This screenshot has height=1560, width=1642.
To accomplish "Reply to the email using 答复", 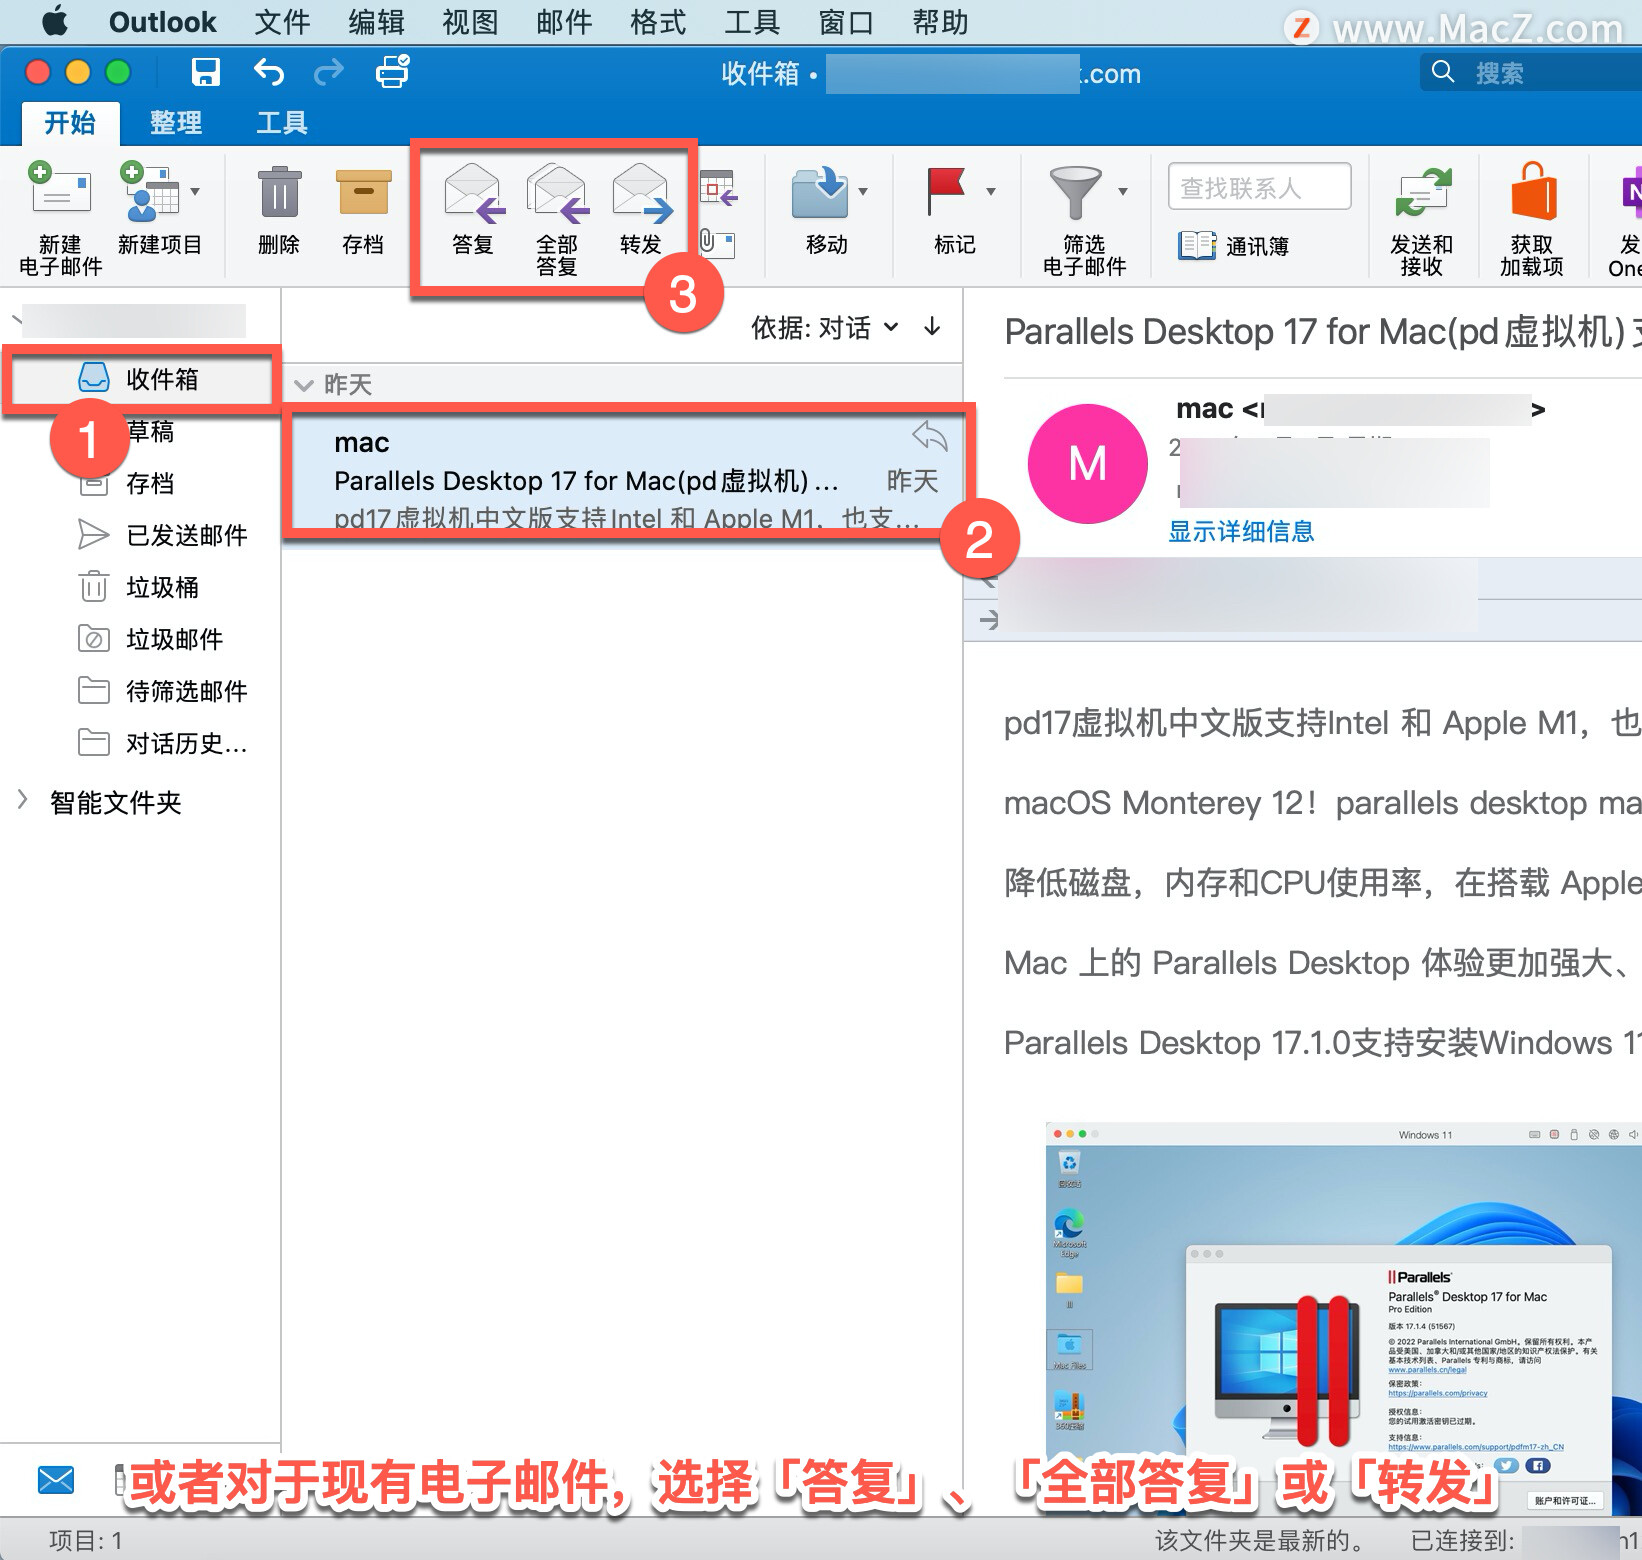I will 473,194.
